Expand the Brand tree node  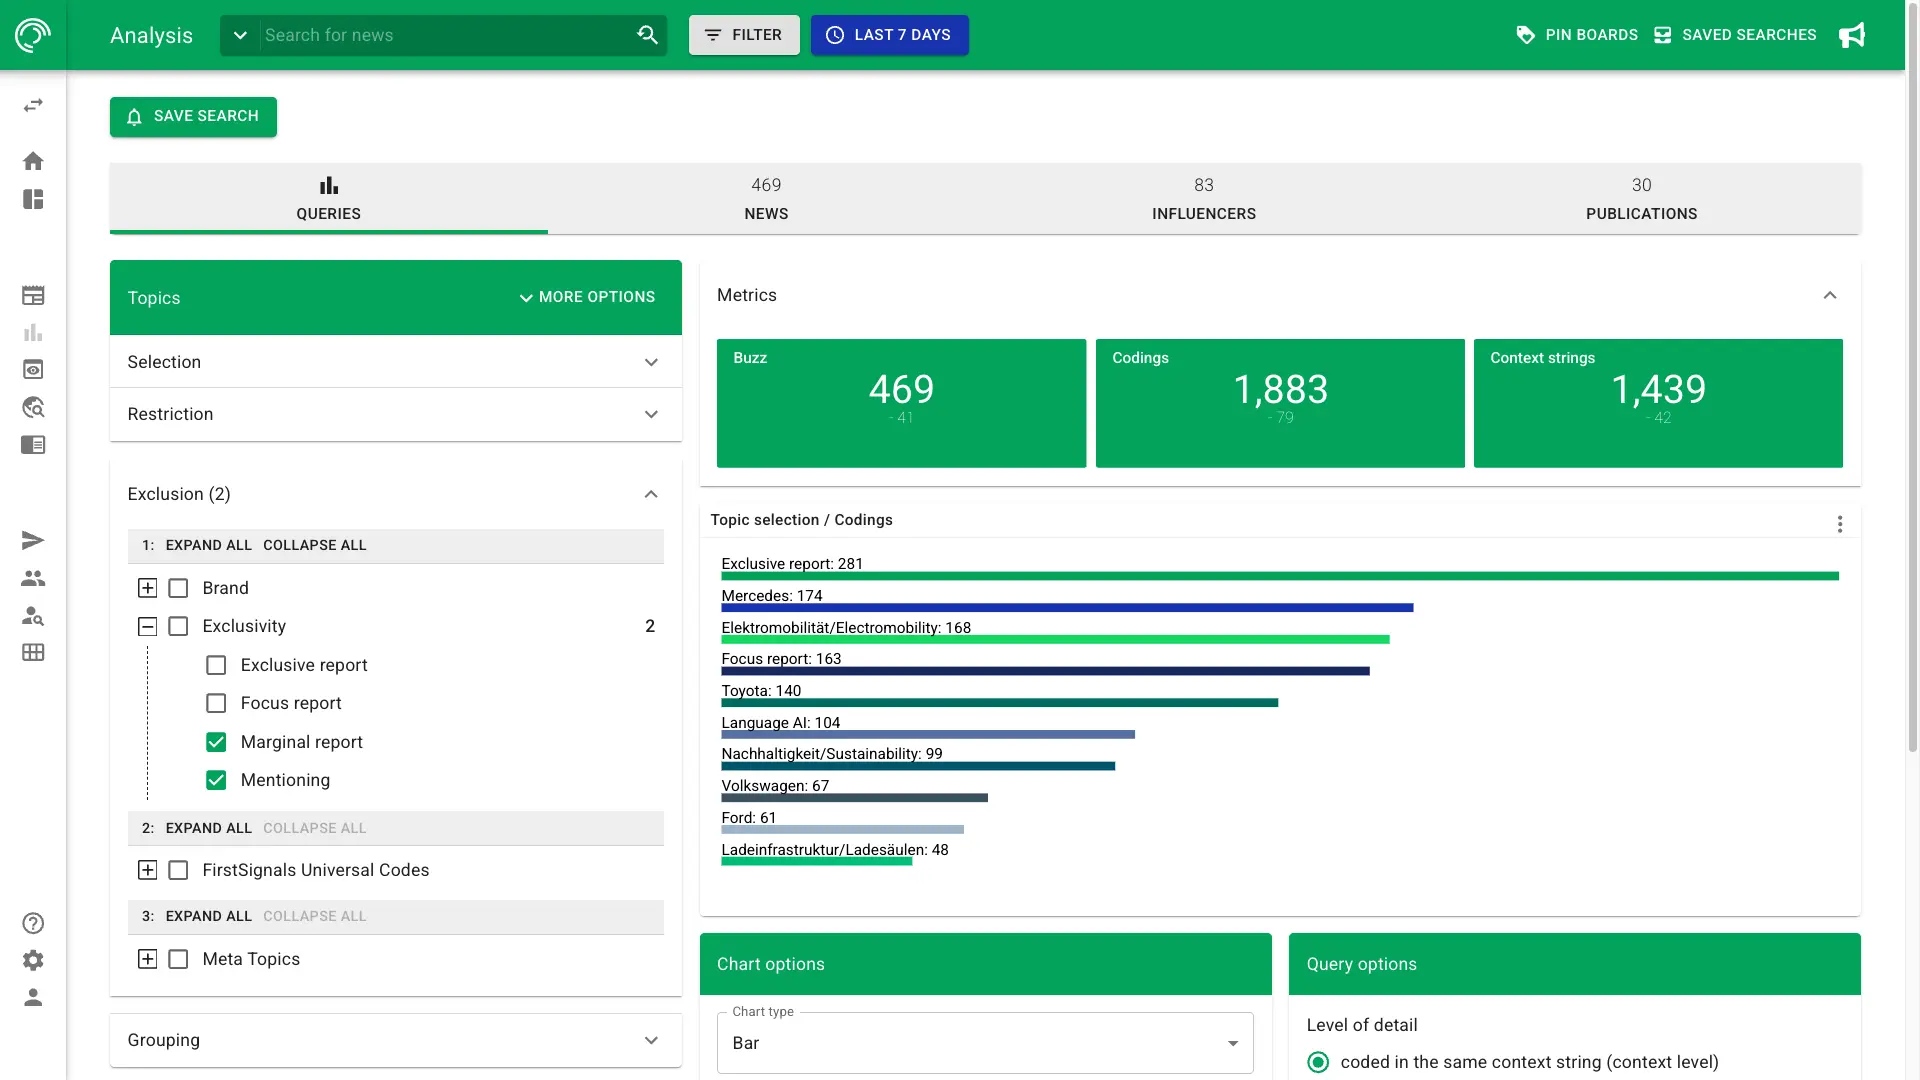(x=147, y=588)
